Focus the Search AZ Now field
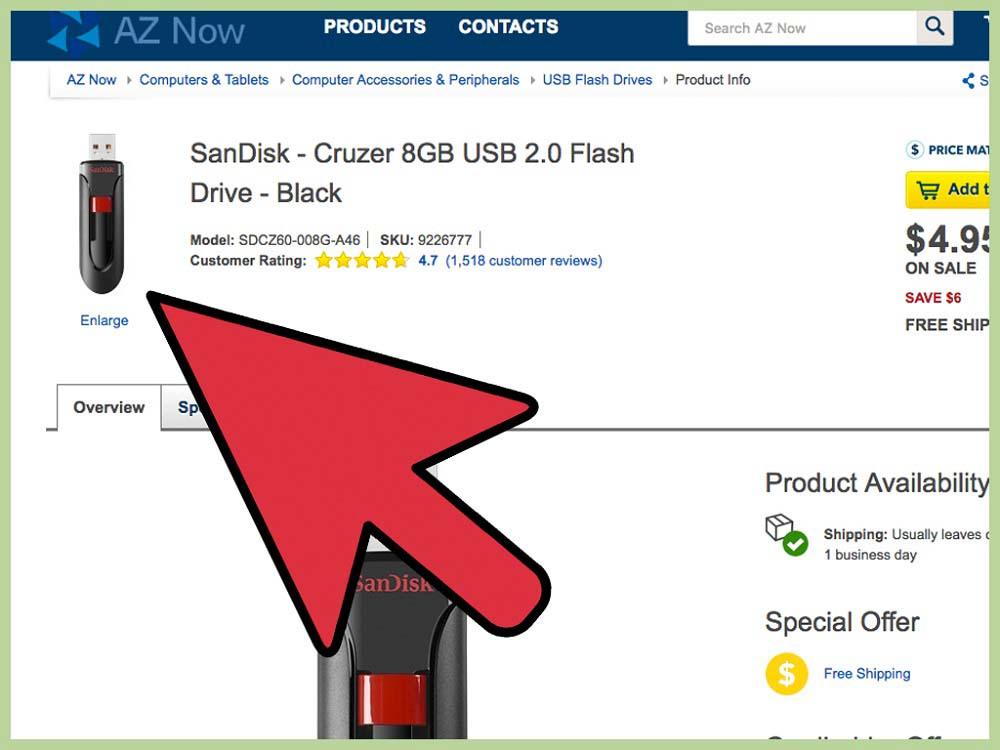The height and width of the screenshot is (750, 1000). [x=802, y=28]
